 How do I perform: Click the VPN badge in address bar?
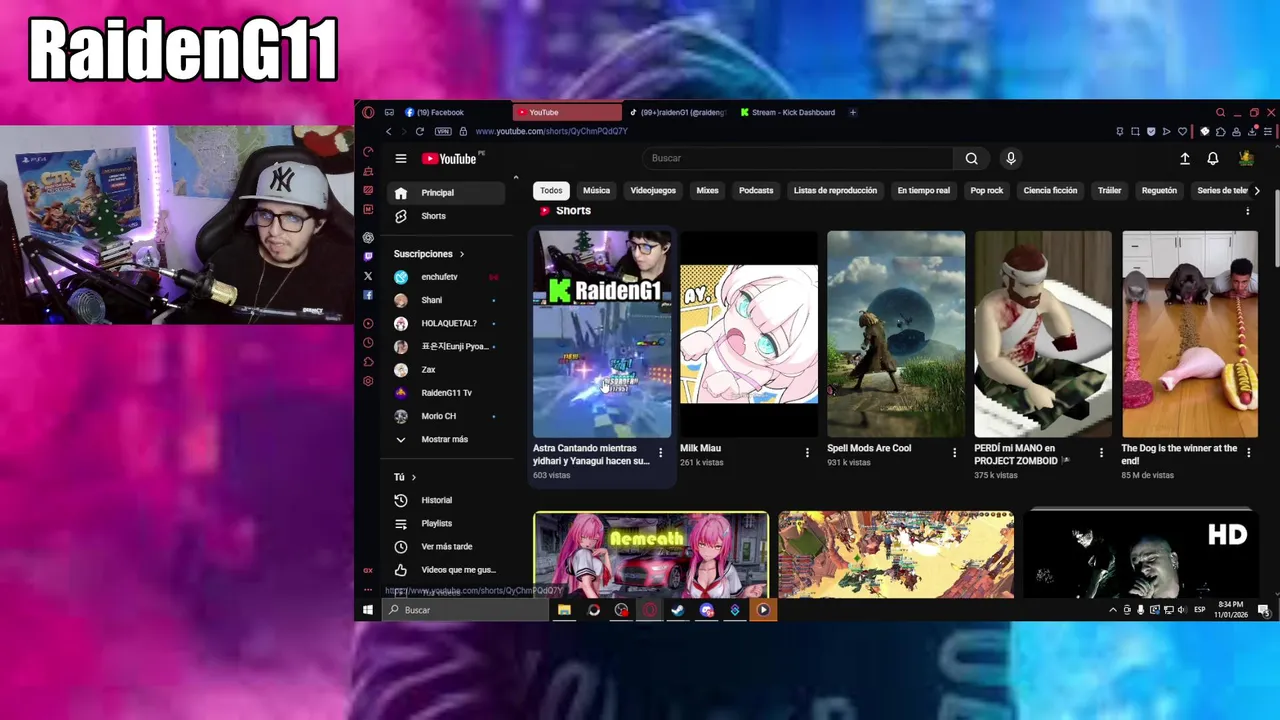443,131
